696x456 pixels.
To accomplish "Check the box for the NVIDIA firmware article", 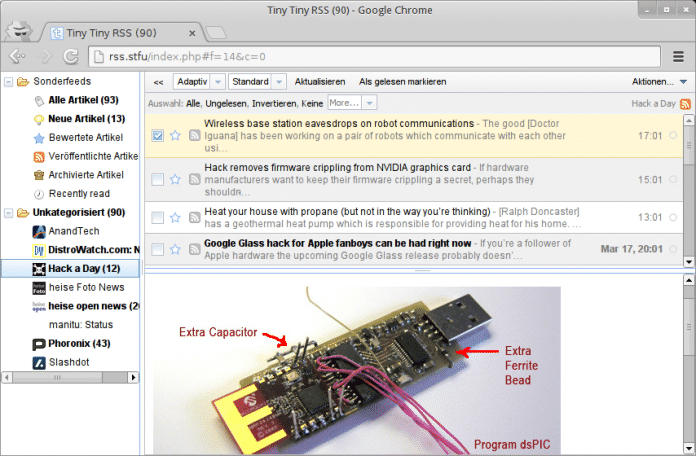I will point(157,179).
